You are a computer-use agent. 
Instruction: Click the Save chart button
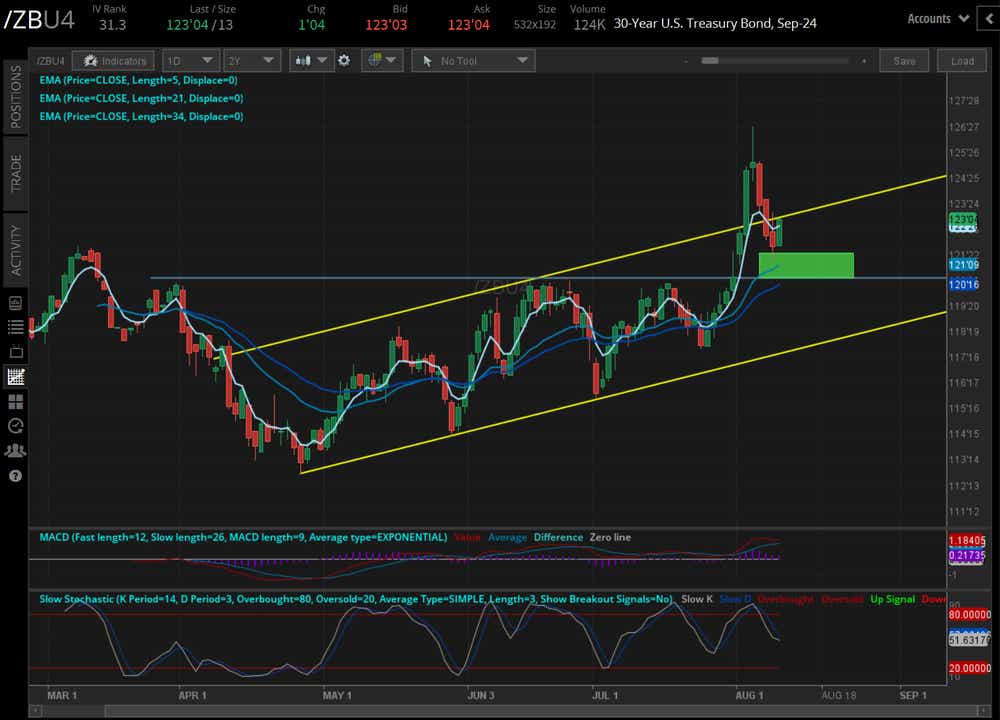point(904,61)
